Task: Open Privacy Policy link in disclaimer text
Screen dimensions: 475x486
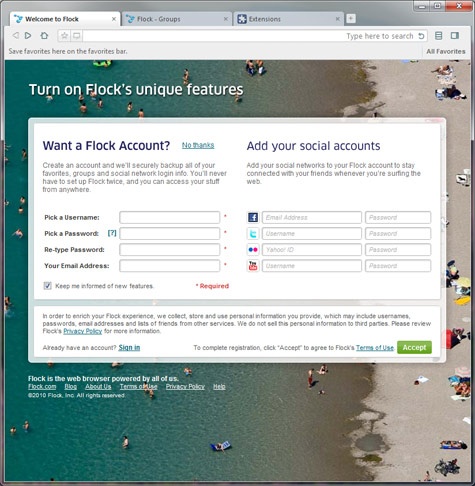Action: coord(83,331)
